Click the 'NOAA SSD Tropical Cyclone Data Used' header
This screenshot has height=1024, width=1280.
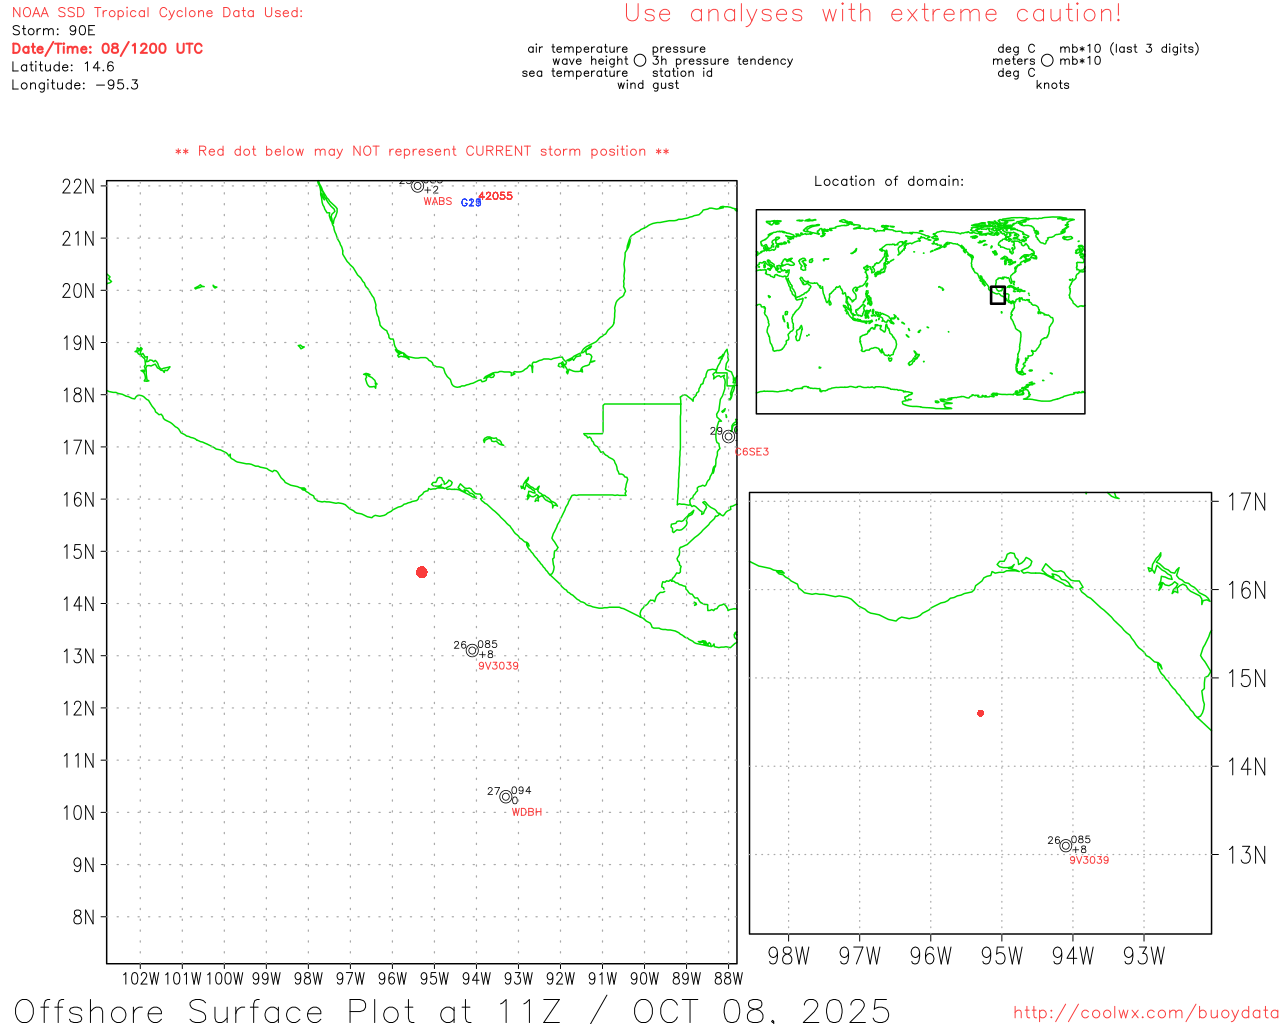(x=157, y=13)
